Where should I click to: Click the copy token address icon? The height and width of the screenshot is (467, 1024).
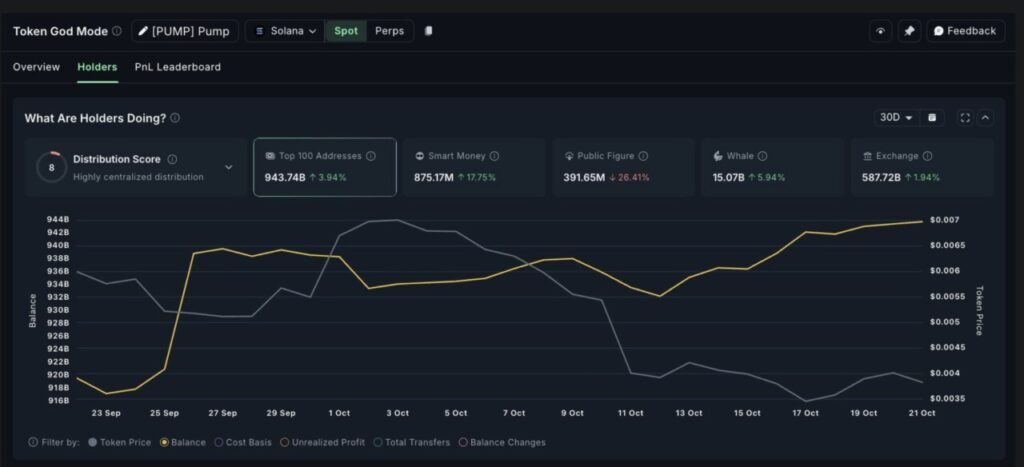[x=428, y=31]
